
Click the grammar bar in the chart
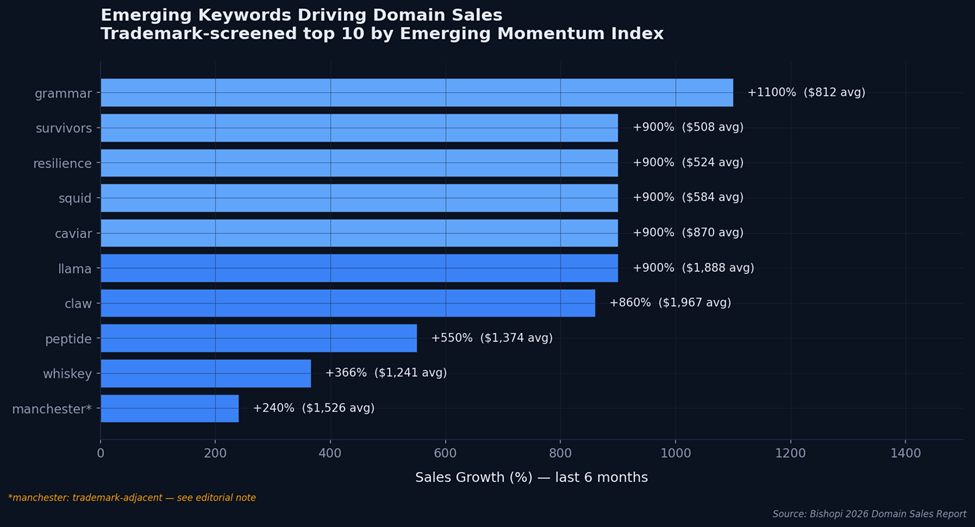(416, 93)
